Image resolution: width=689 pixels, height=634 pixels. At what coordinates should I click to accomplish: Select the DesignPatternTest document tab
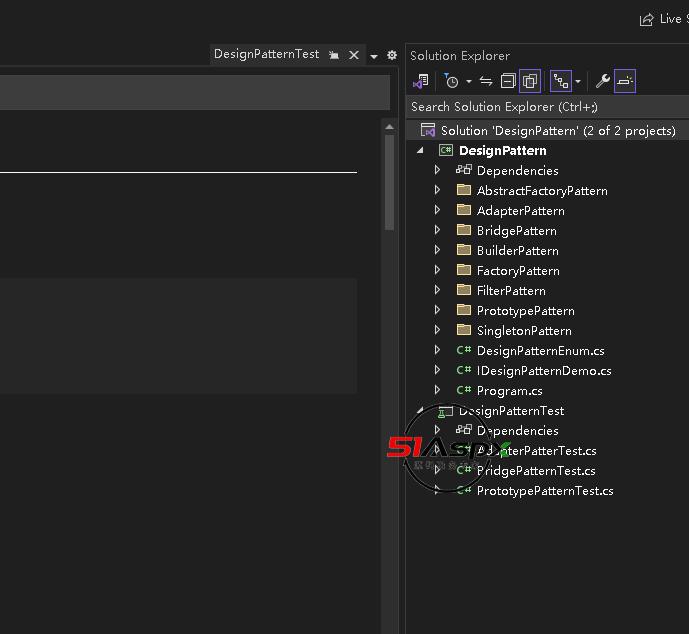click(266, 54)
